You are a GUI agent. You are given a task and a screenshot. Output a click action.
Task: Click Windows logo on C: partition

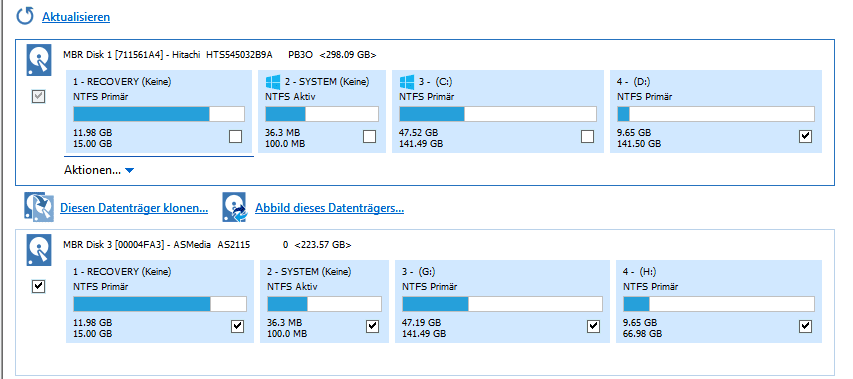coord(406,82)
